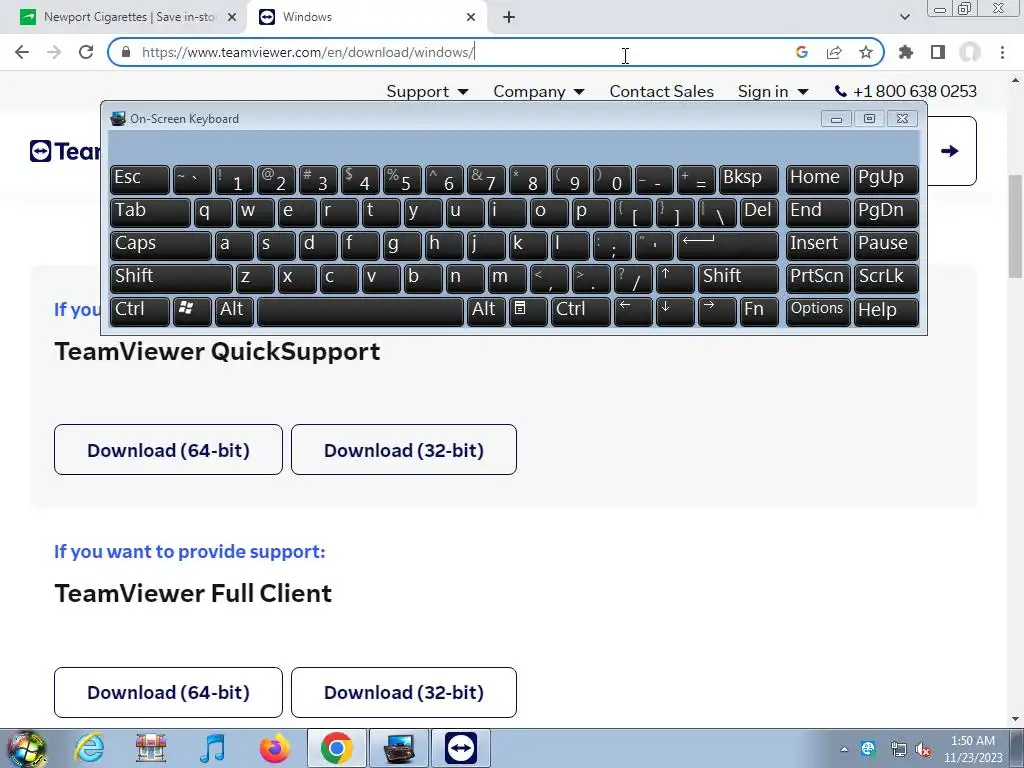Image resolution: width=1024 pixels, height=768 pixels.
Task: Toggle left Ctrl key on On-Screen Keyboard
Action: 140,311
